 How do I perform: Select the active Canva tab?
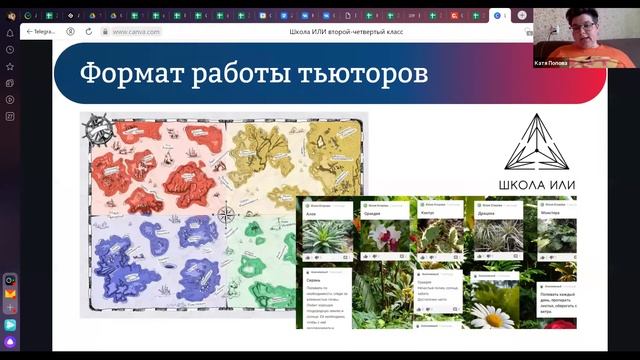pyautogui.click(x=500, y=16)
